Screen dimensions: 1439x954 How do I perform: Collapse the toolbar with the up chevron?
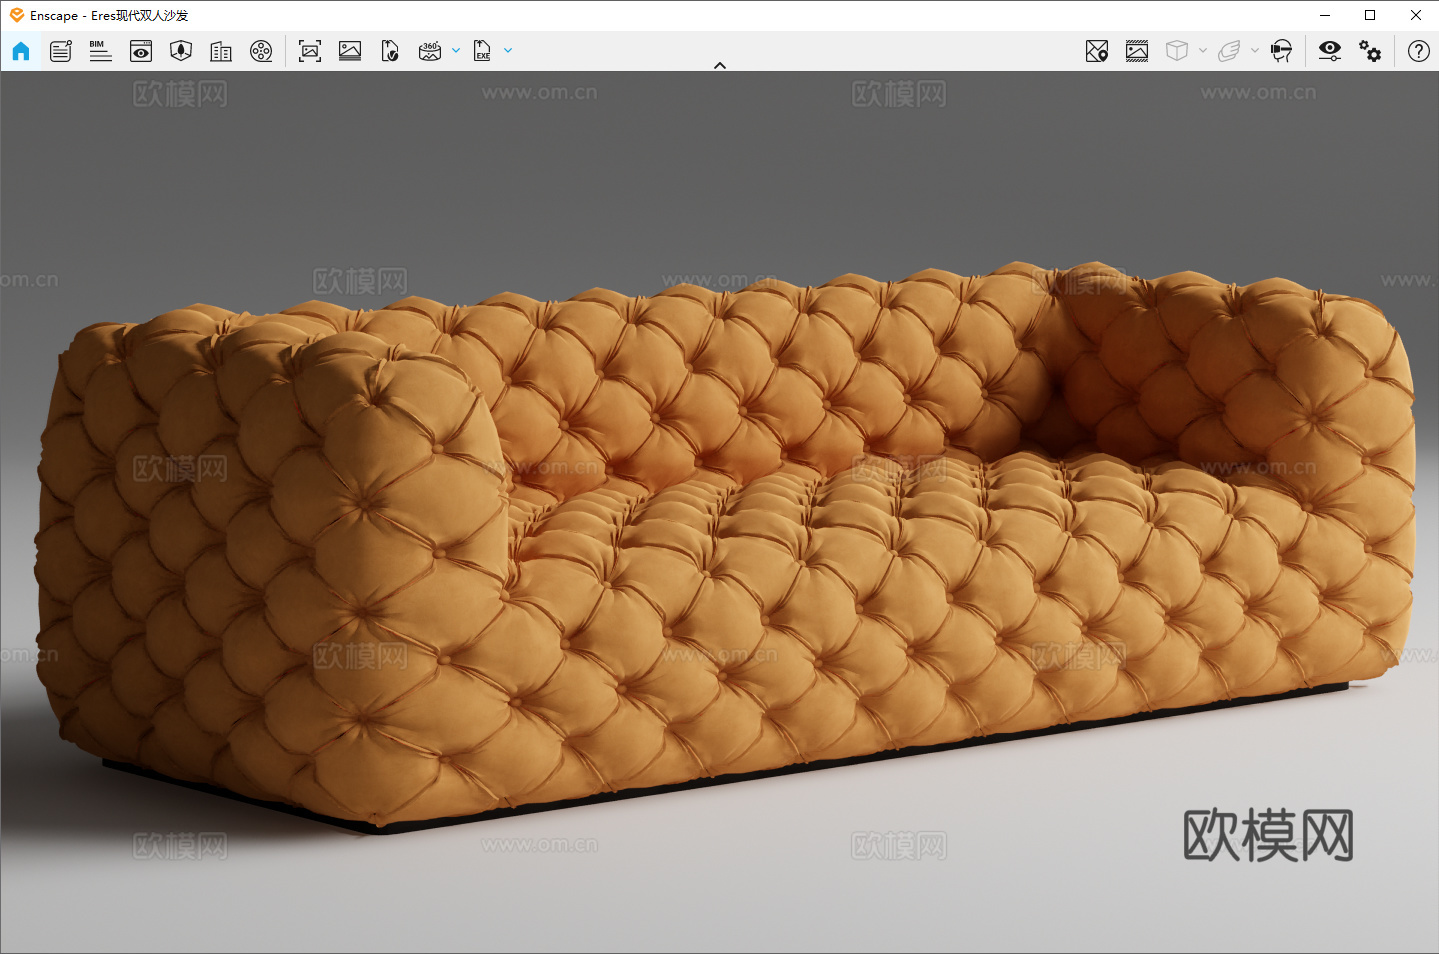[x=720, y=65]
